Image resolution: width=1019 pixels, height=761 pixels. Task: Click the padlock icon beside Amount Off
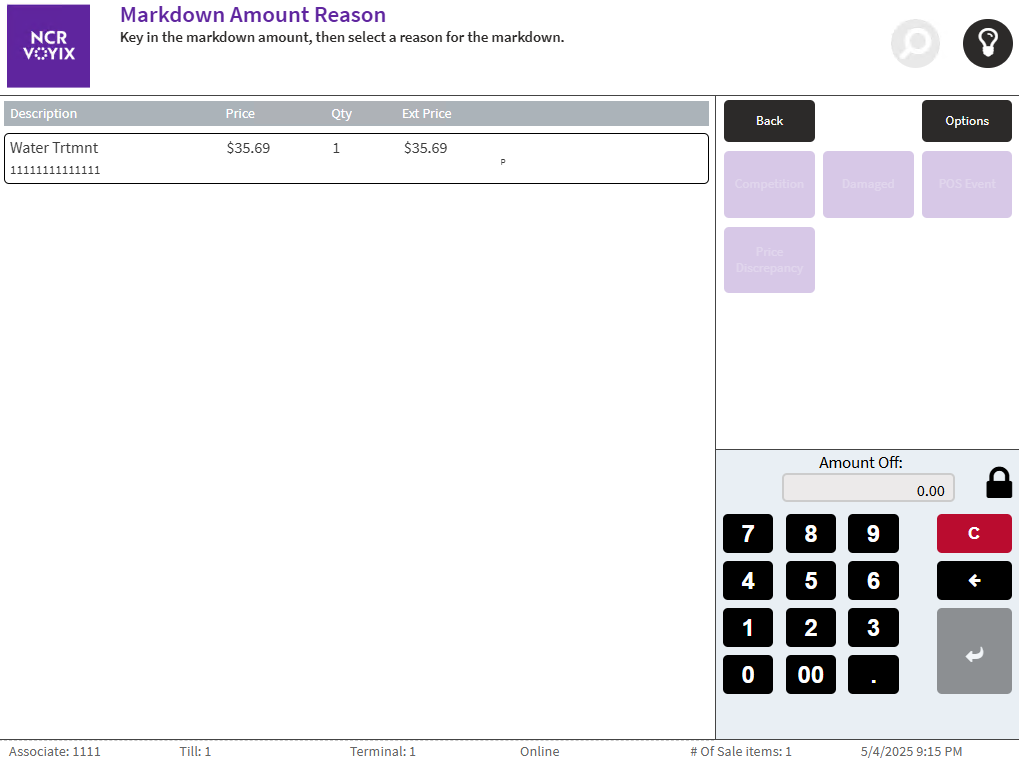pos(999,483)
